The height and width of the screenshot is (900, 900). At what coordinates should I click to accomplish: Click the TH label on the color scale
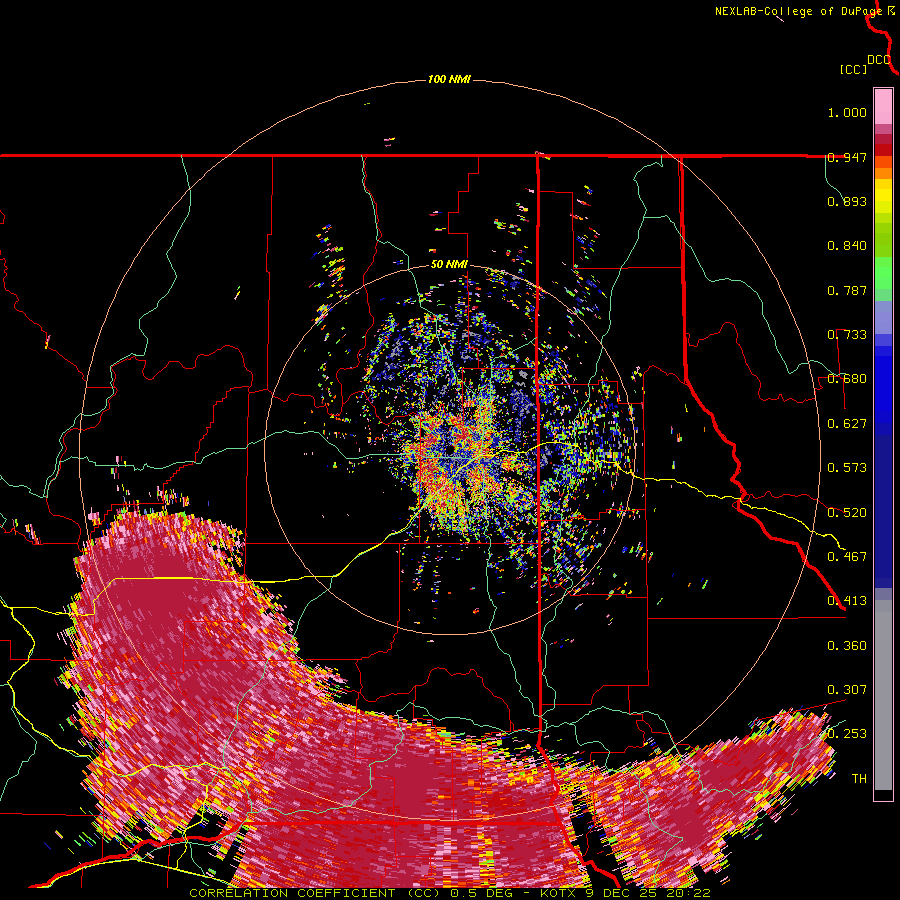[859, 779]
